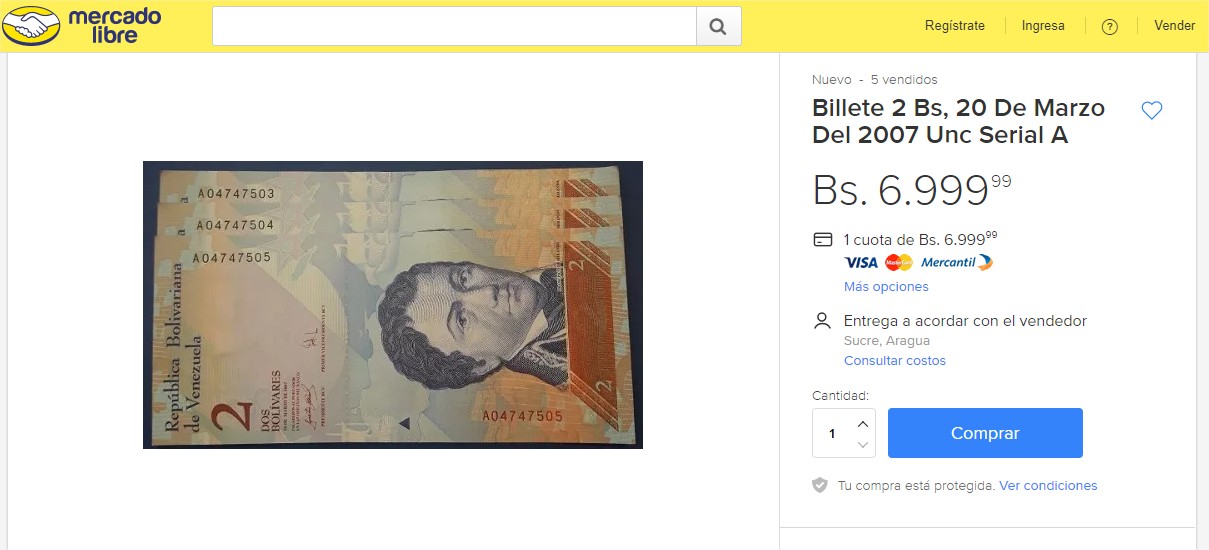Image resolution: width=1209 pixels, height=550 pixels.
Task: Click inside the search text field
Action: [454, 26]
